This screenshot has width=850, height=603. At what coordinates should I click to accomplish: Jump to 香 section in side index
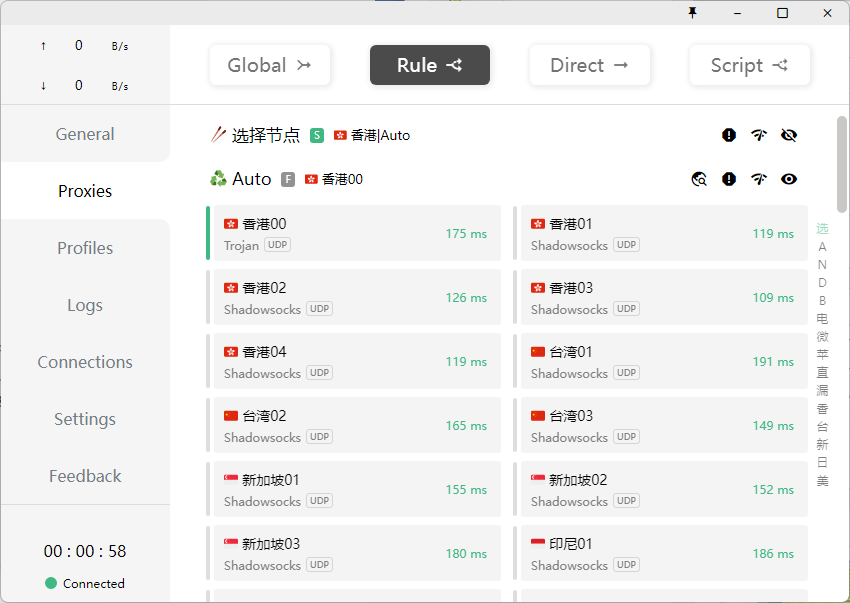[x=822, y=408]
